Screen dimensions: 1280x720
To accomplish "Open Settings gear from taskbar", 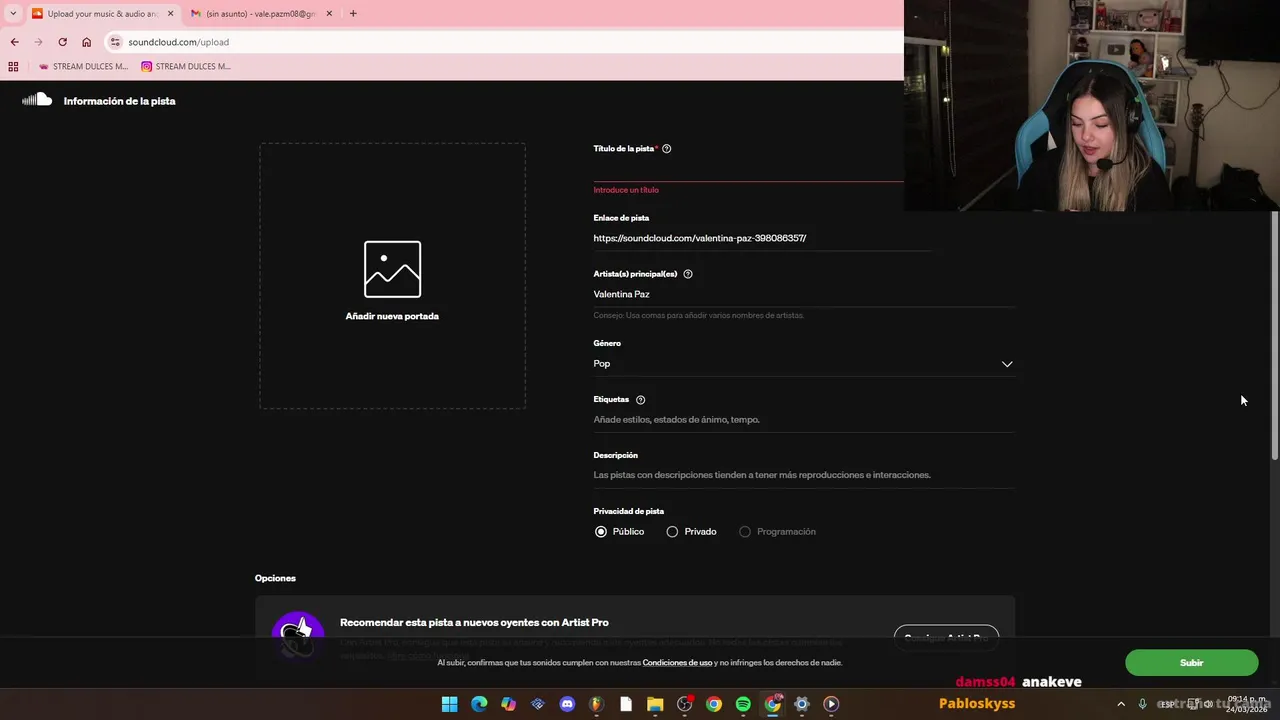I will point(801,704).
